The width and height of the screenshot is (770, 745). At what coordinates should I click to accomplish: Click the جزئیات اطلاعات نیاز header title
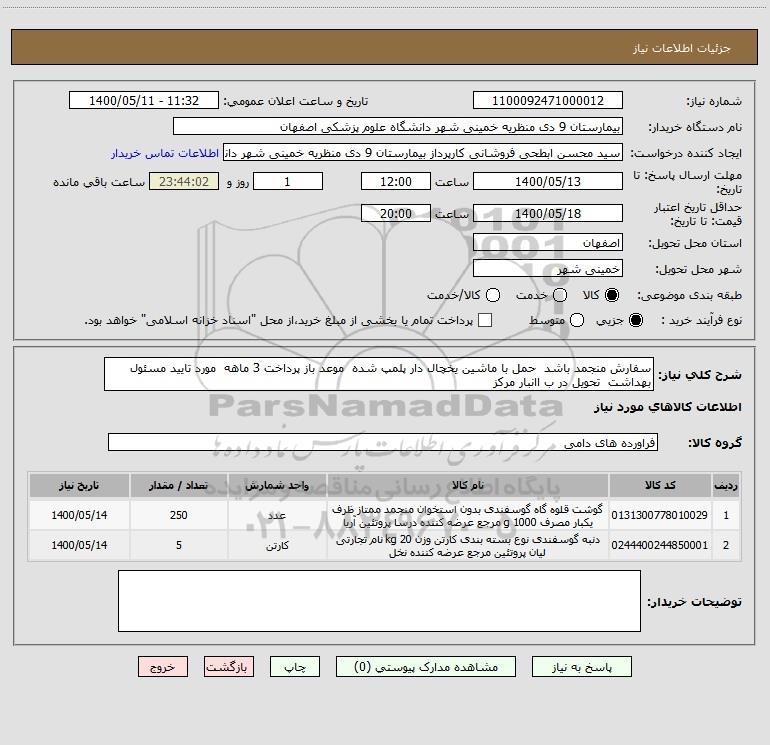(x=682, y=48)
